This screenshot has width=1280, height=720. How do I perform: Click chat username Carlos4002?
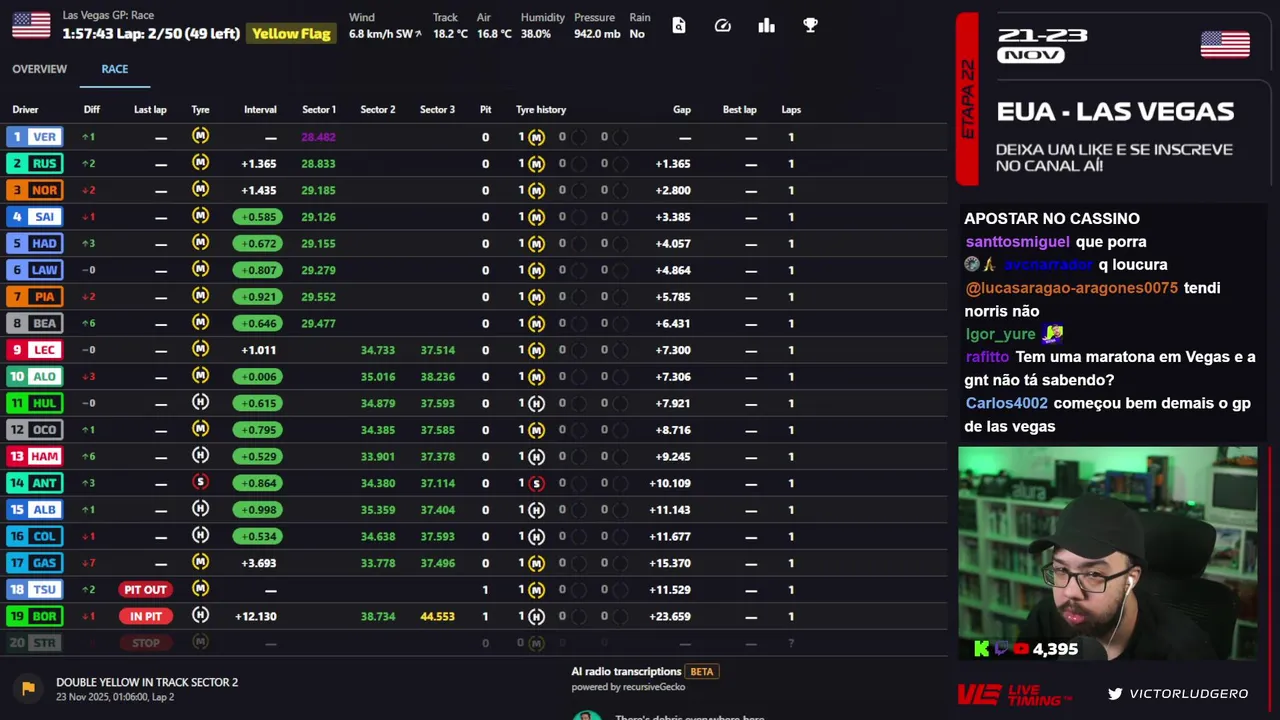click(x=1007, y=403)
